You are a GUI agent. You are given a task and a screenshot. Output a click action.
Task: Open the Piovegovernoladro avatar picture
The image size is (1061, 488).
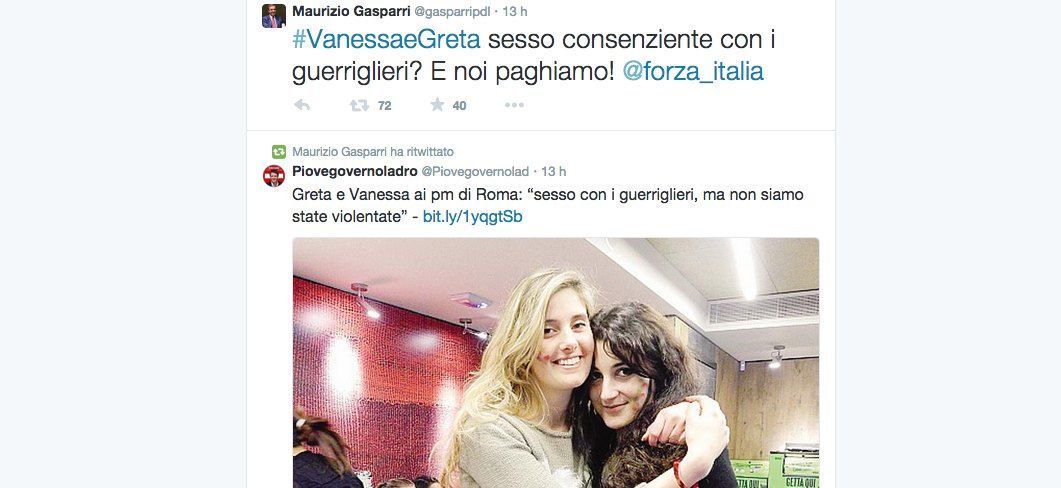(274, 175)
